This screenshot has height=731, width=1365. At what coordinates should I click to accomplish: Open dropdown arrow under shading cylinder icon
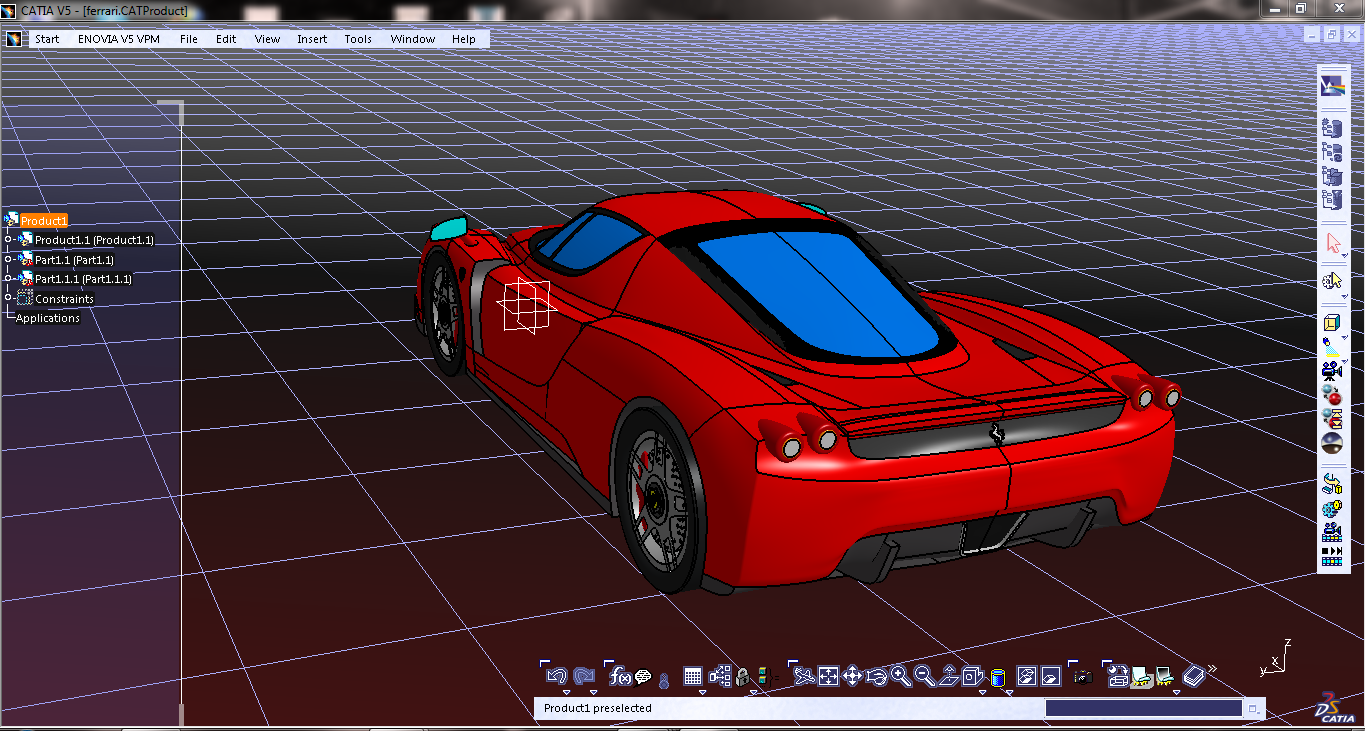pos(1010,692)
